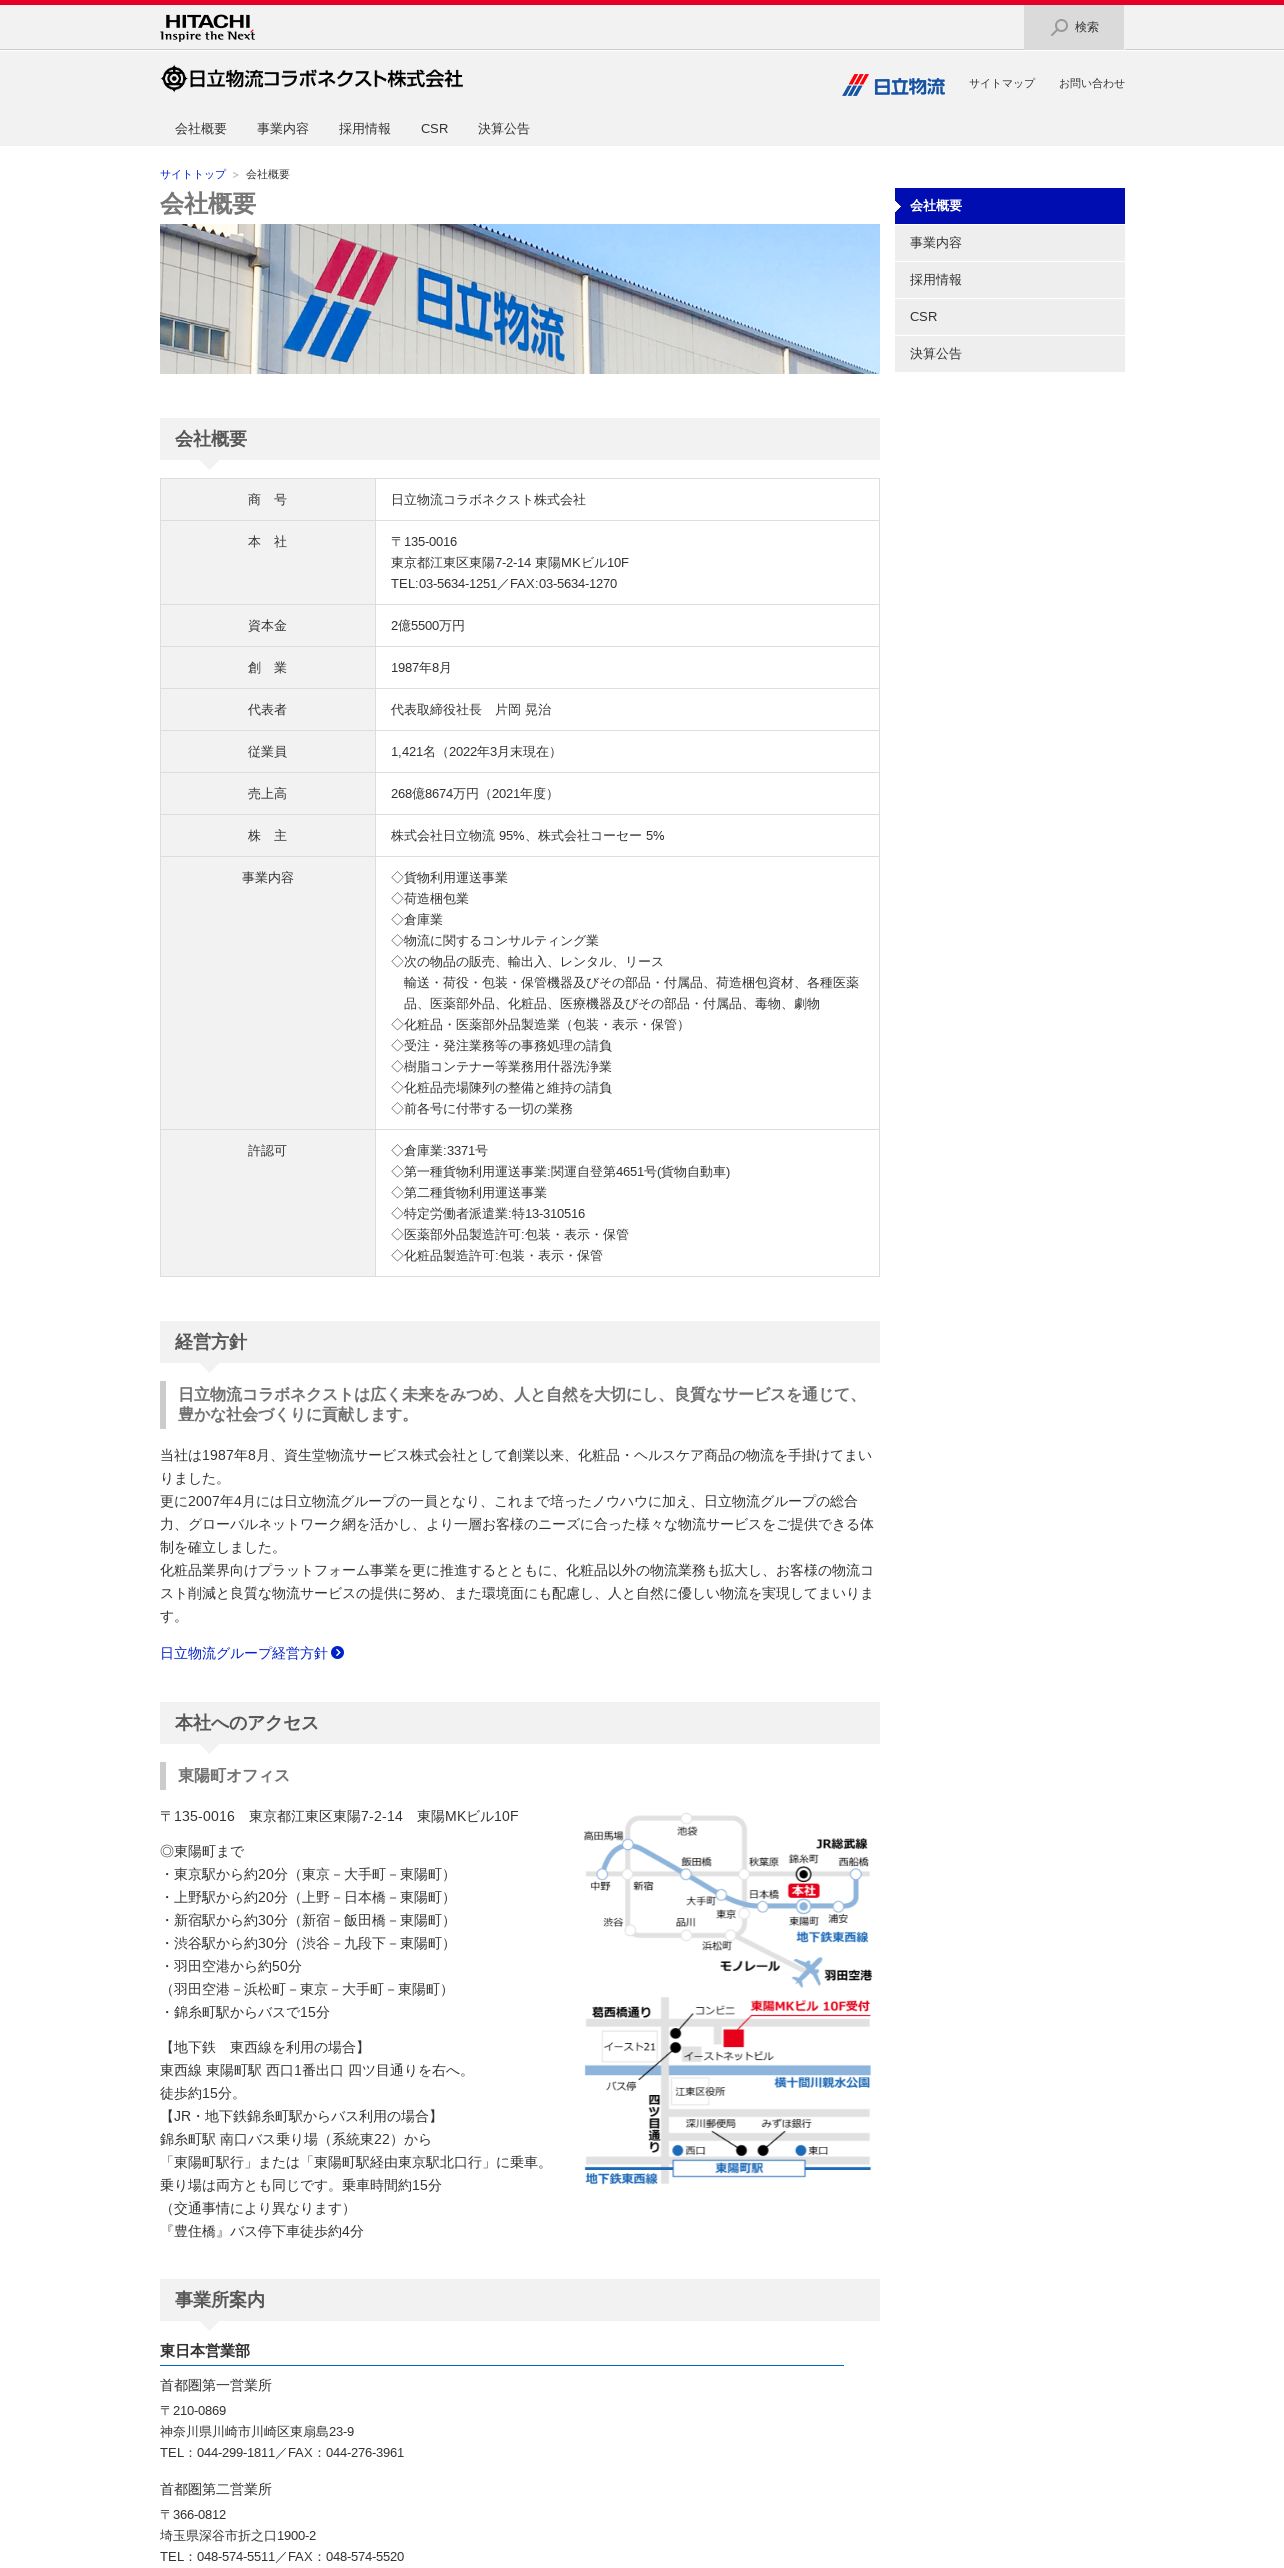This screenshot has height=2568, width=1284.
Task: Click the 東陽町オフィス subheading
Action: click(x=234, y=1776)
